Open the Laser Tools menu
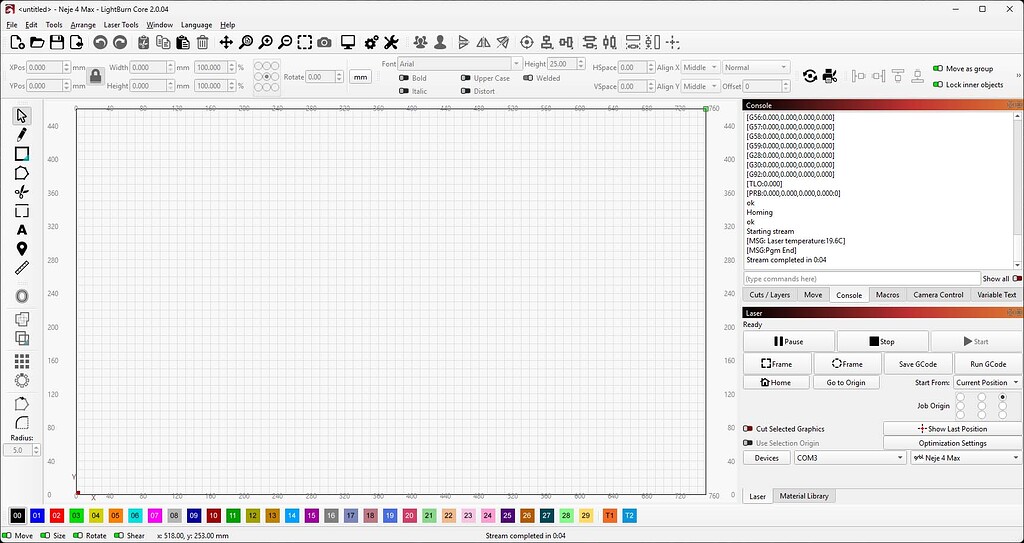The width and height of the screenshot is (1024, 543). click(x=121, y=25)
